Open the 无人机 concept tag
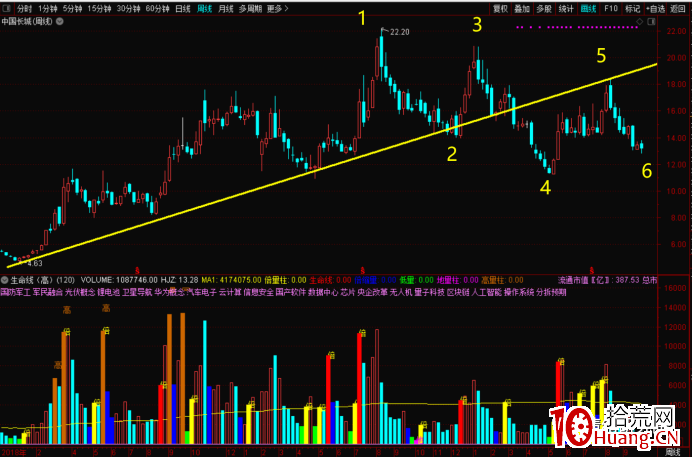This screenshot has width=692, height=457. click(401, 292)
